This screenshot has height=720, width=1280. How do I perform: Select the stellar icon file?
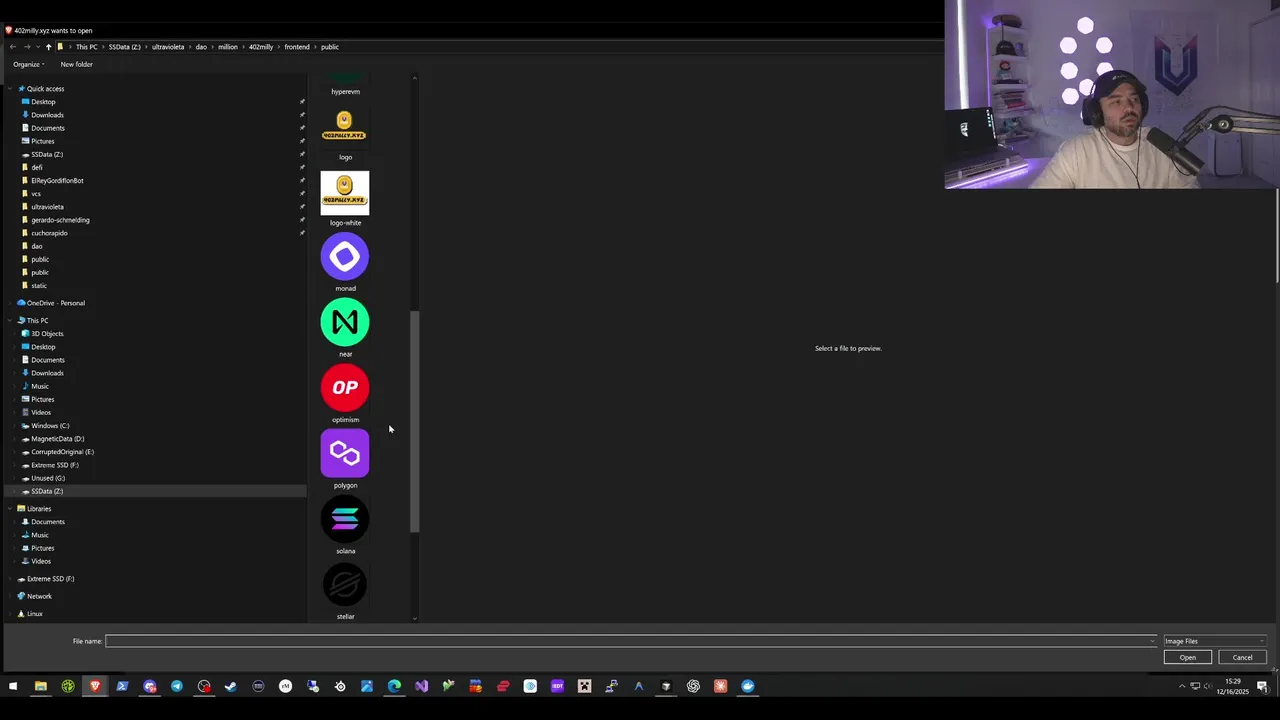click(345, 585)
